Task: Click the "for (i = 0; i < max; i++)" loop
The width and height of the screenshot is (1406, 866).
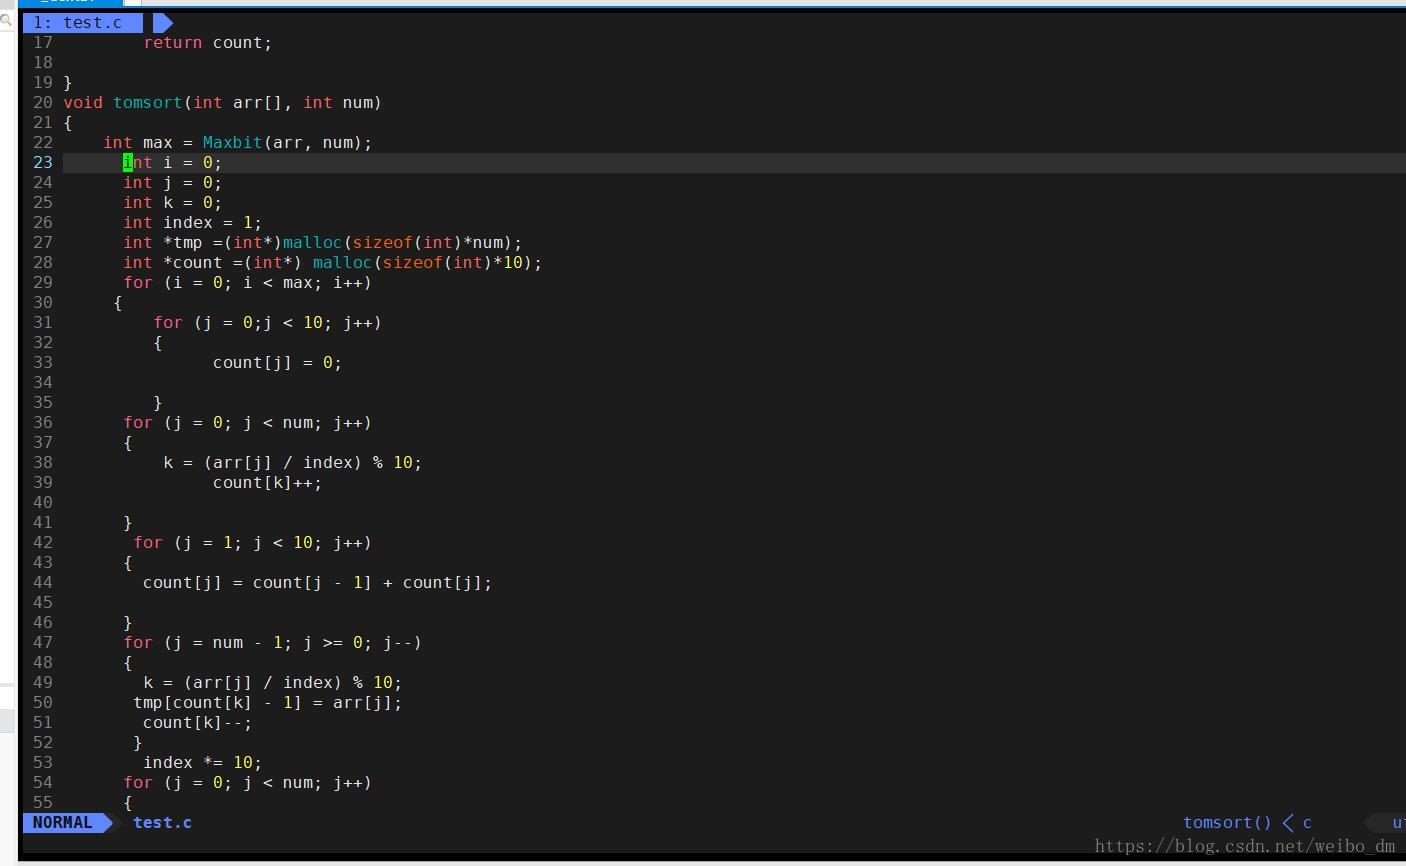Action: tap(248, 282)
